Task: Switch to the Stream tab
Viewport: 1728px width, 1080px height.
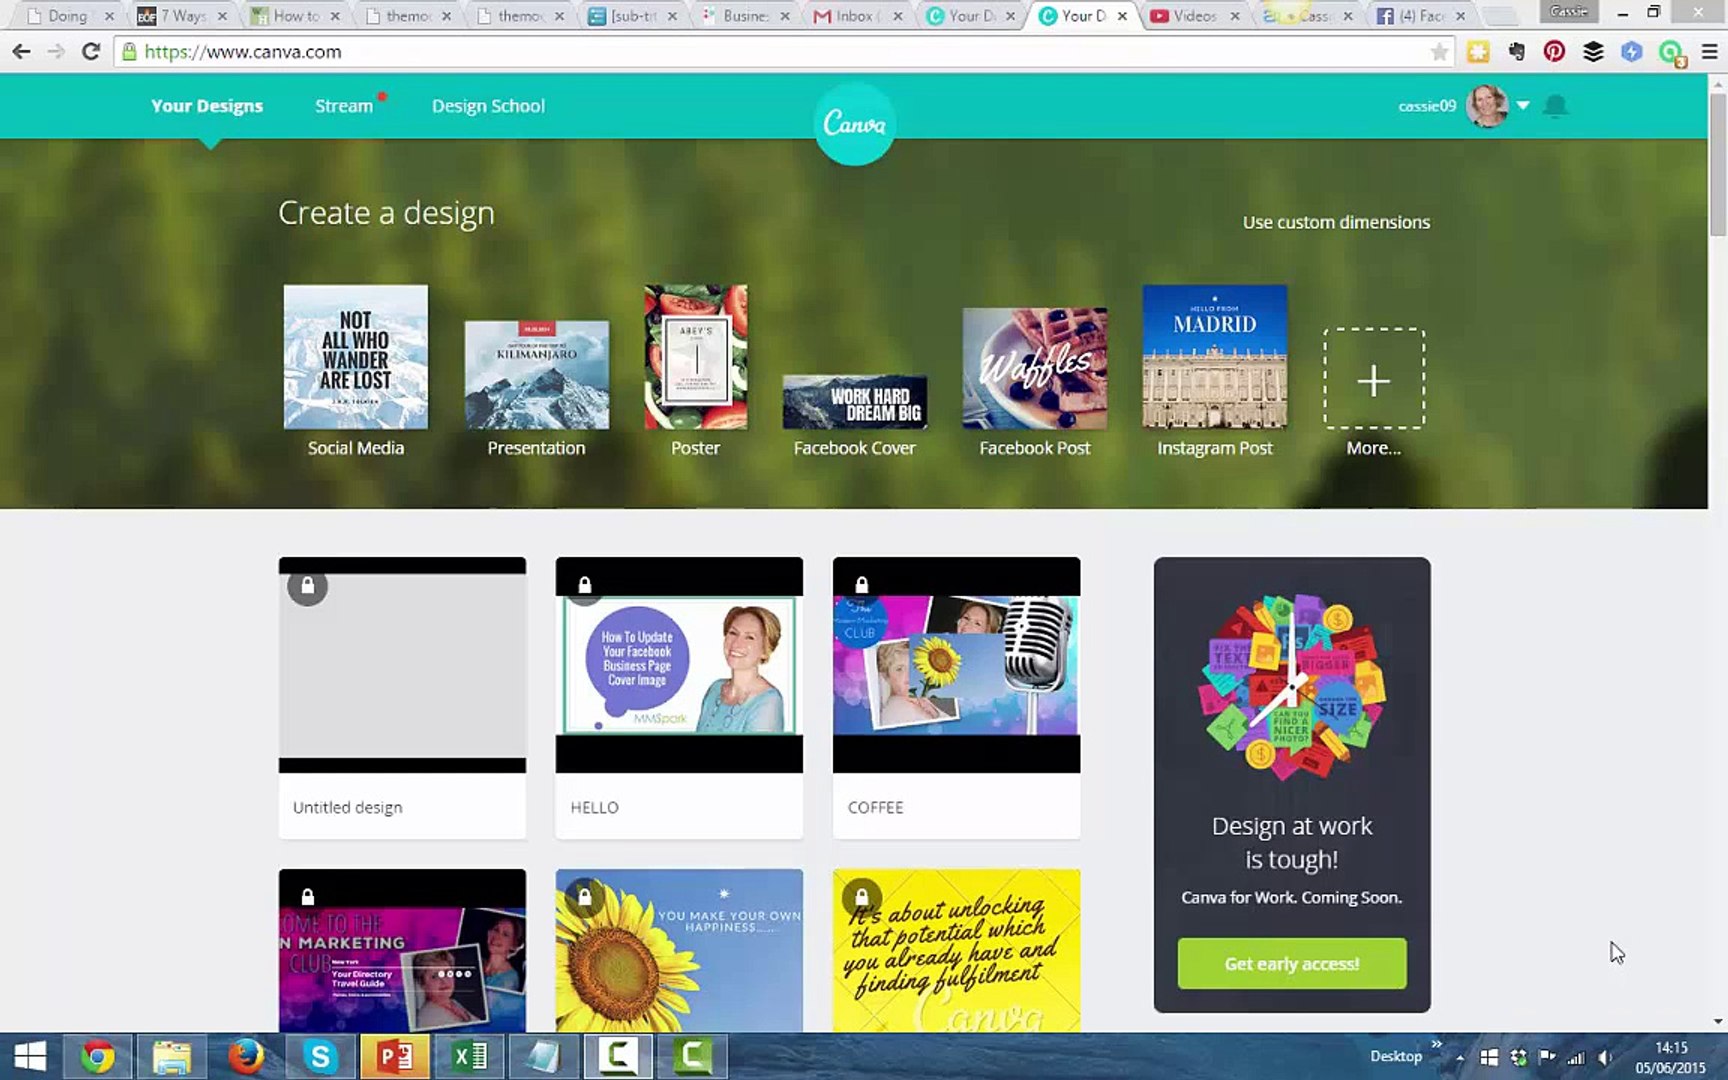Action: (344, 105)
